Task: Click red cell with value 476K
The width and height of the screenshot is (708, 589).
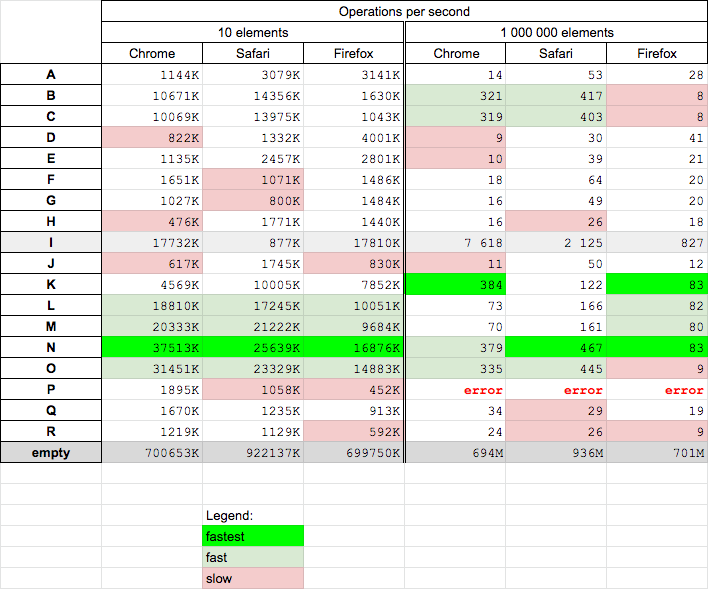Action: 152,221
